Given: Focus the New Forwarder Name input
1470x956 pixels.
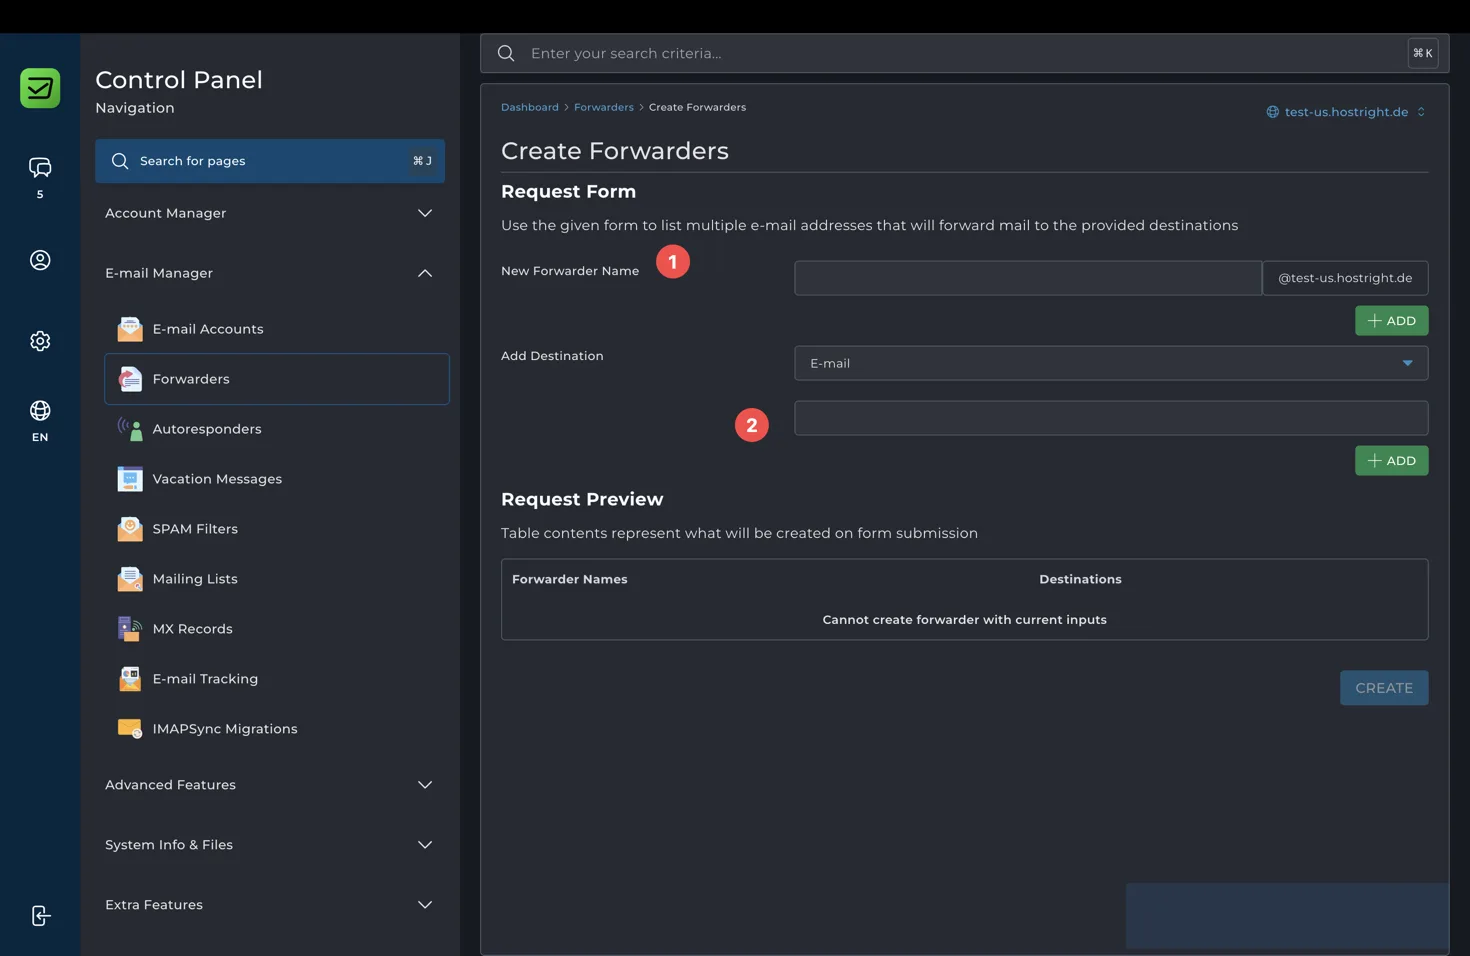Looking at the screenshot, I should [1028, 278].
